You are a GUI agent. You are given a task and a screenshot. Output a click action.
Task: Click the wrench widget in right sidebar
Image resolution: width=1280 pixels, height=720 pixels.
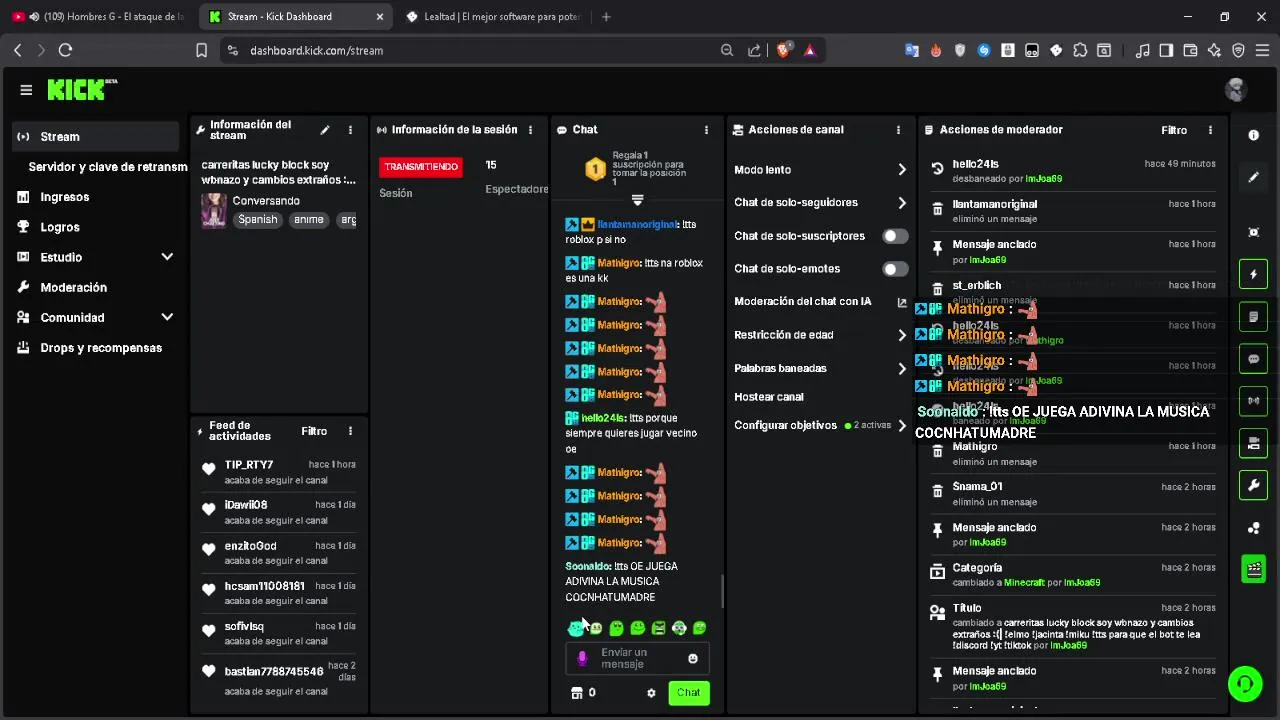click(1253, 486)
